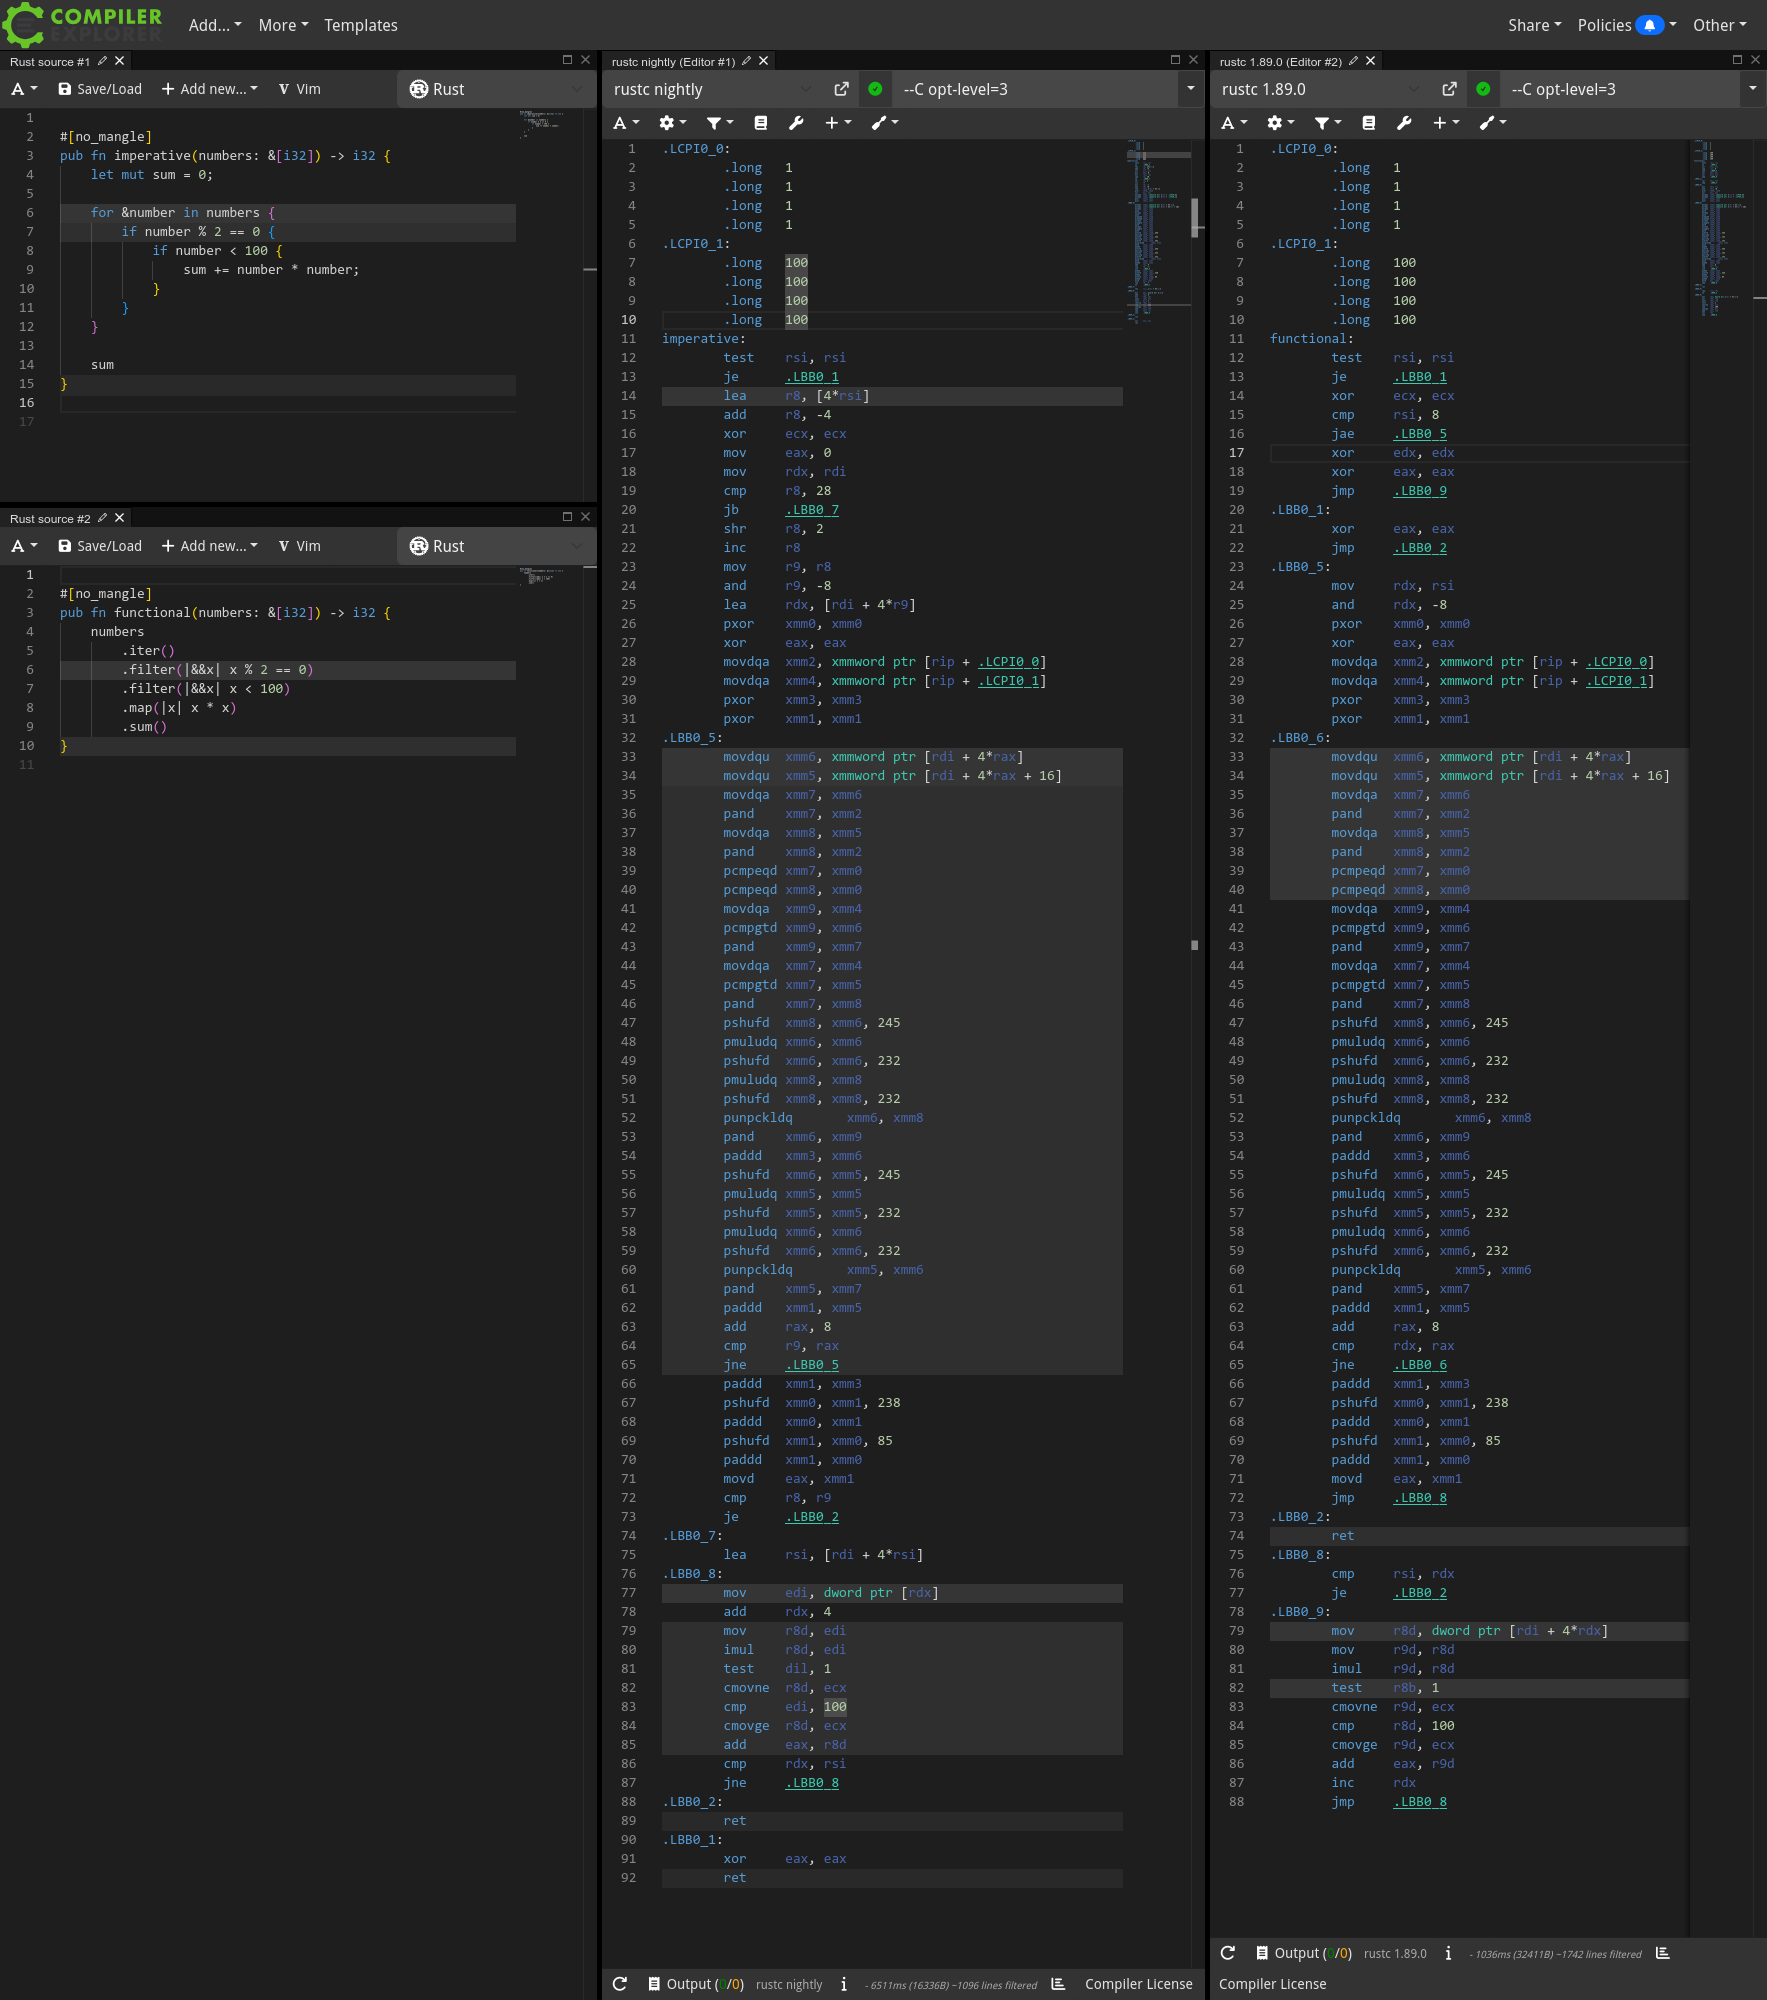Open output gear settings in rustc nightly pane

pos(672,123)
